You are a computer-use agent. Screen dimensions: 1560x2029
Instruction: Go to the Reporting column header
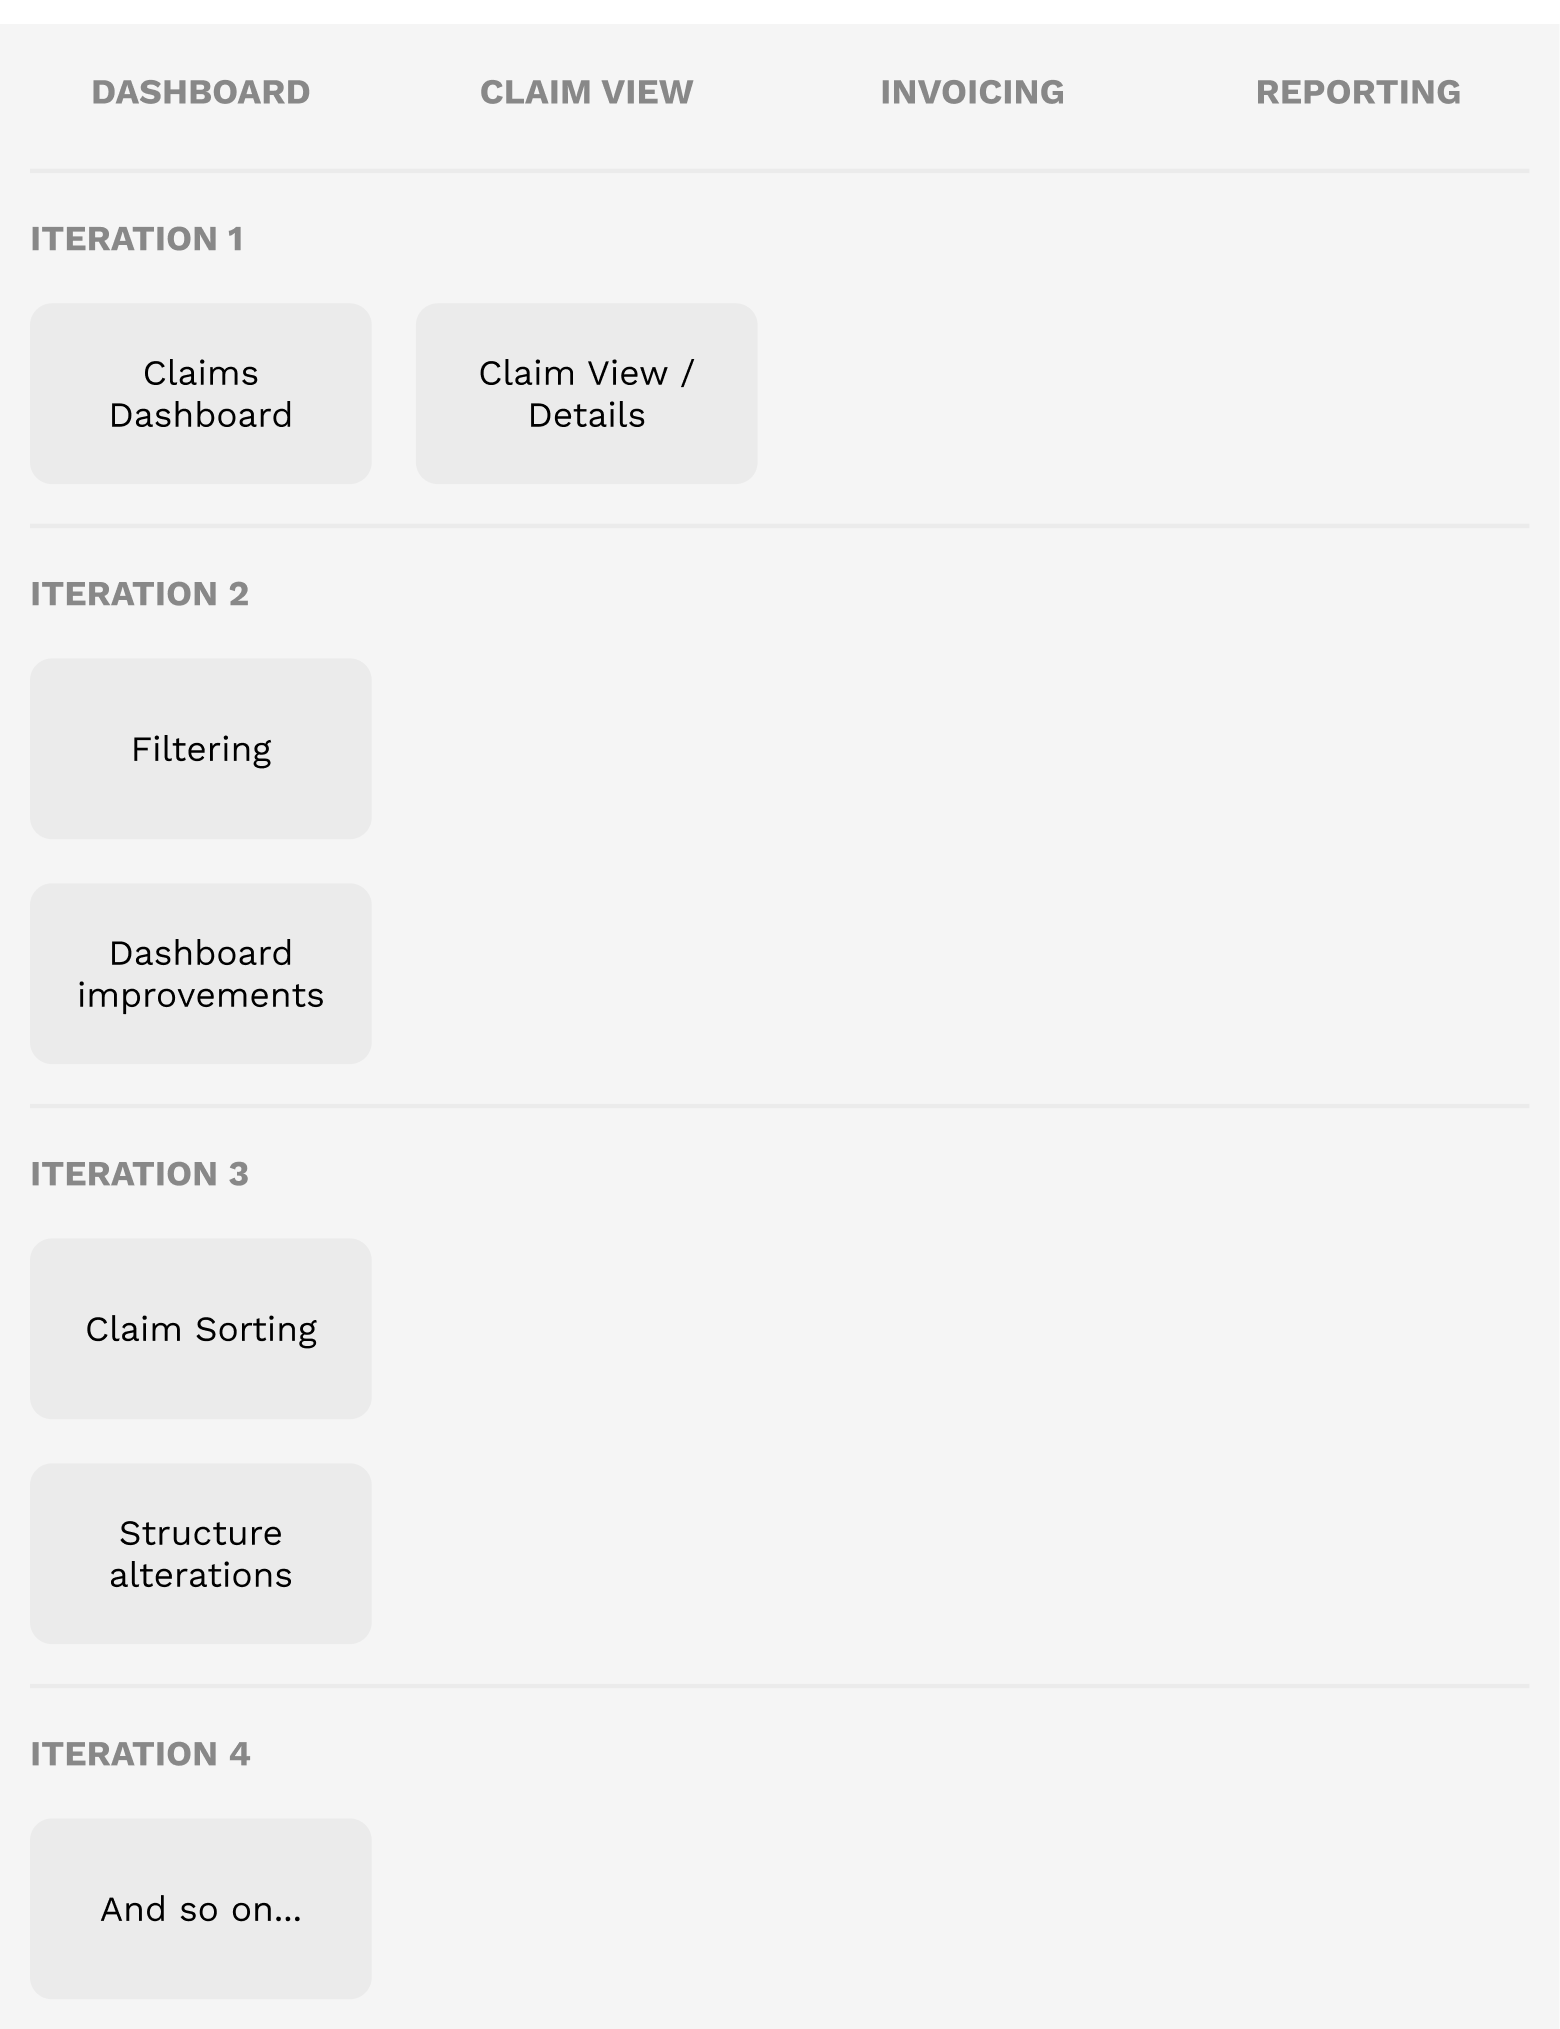pyautogui.click(x=1358, y=92)
